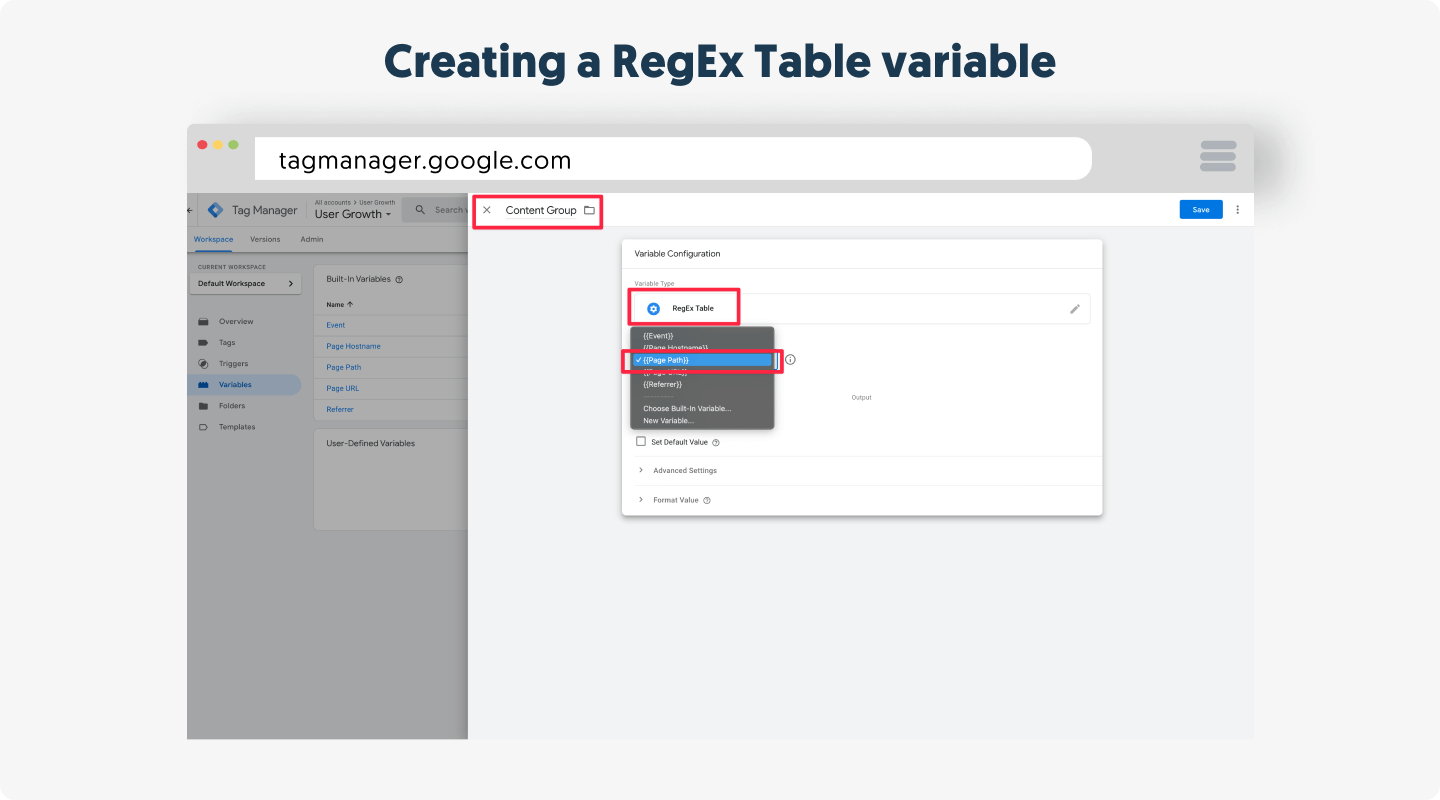Viewport: 1440px width, 800px height.
Task: Open the Referrer link in variables table
Action: pyautogui.click(x=340, y=409)
